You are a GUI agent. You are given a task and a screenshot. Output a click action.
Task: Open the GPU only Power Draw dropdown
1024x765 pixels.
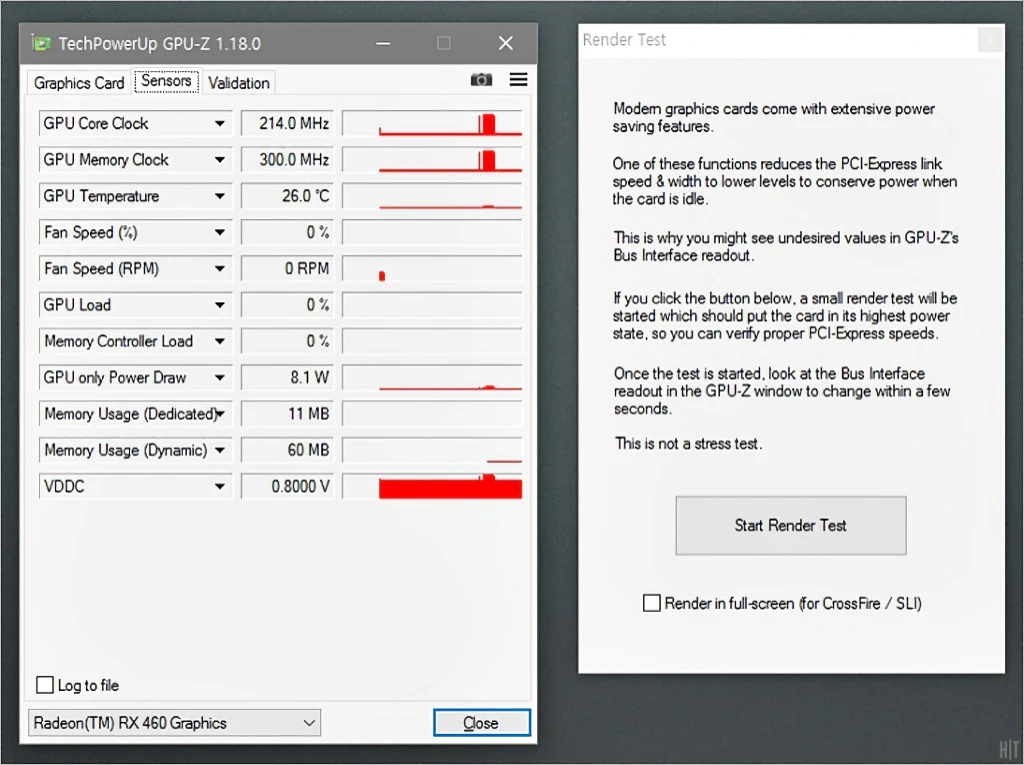point(220,378)
